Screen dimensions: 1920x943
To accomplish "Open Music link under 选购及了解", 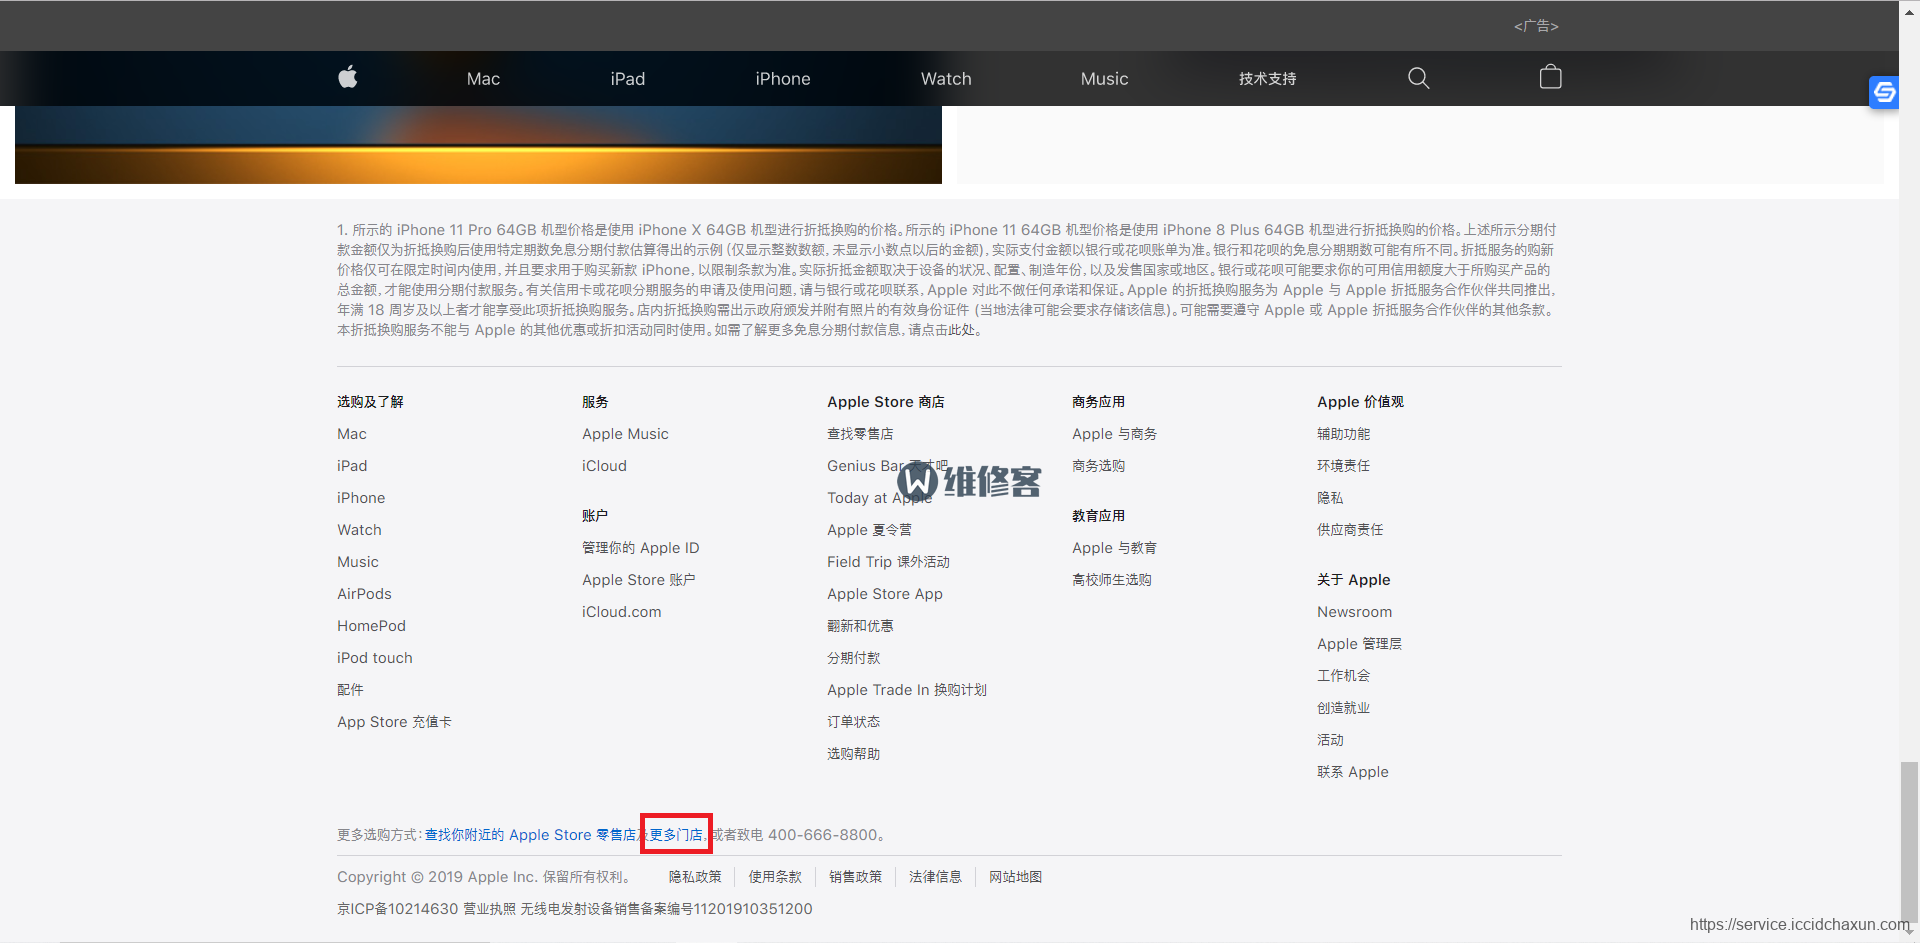I will 358,562.
